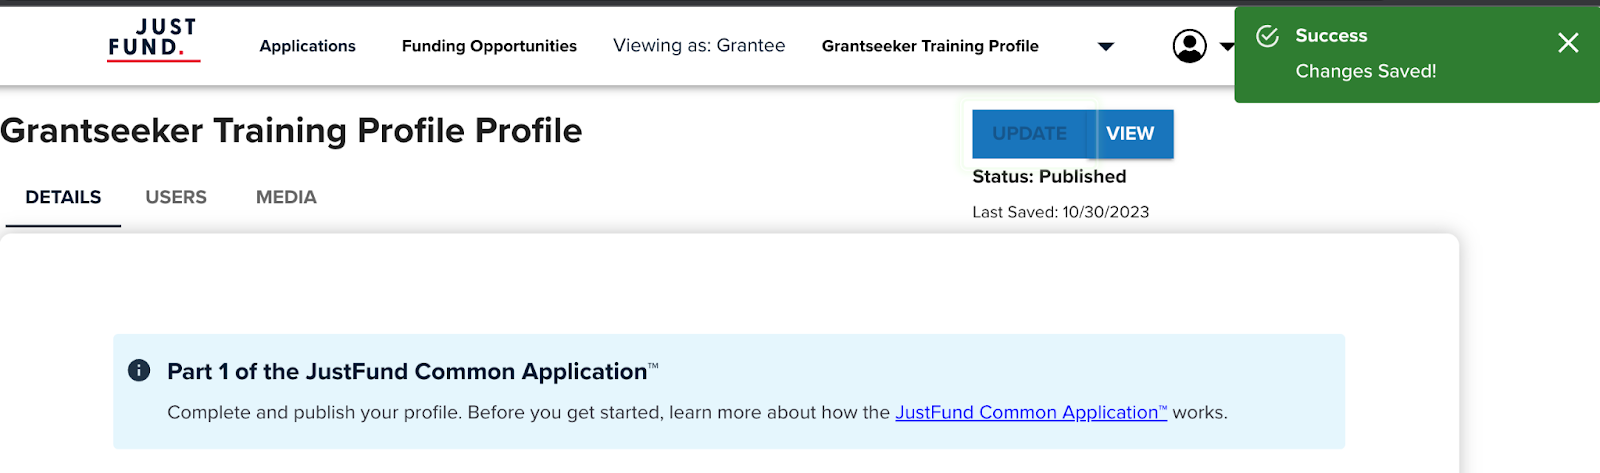The width and height of the screenshot is (1600, 473).
Task: Click the Grantseeker Training Profile Profile heading
Action: [291, 131]
